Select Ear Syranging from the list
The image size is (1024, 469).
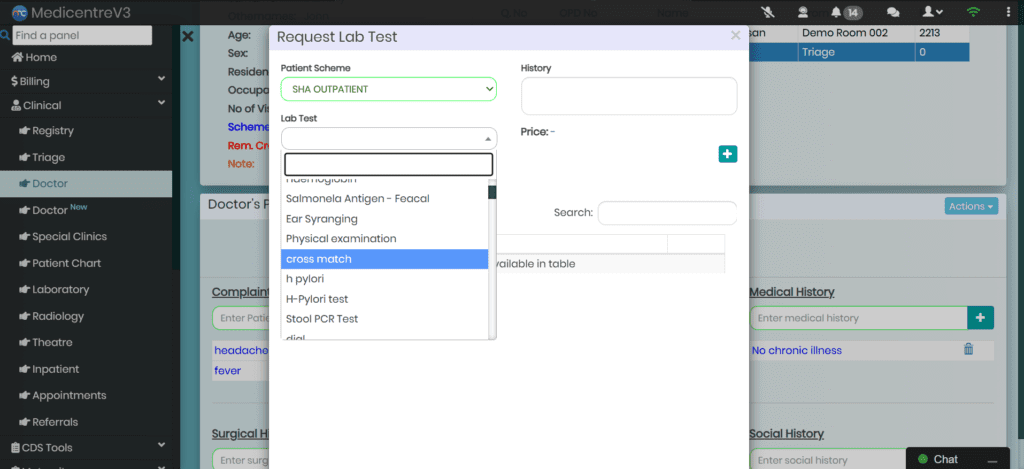coord(385,219)
